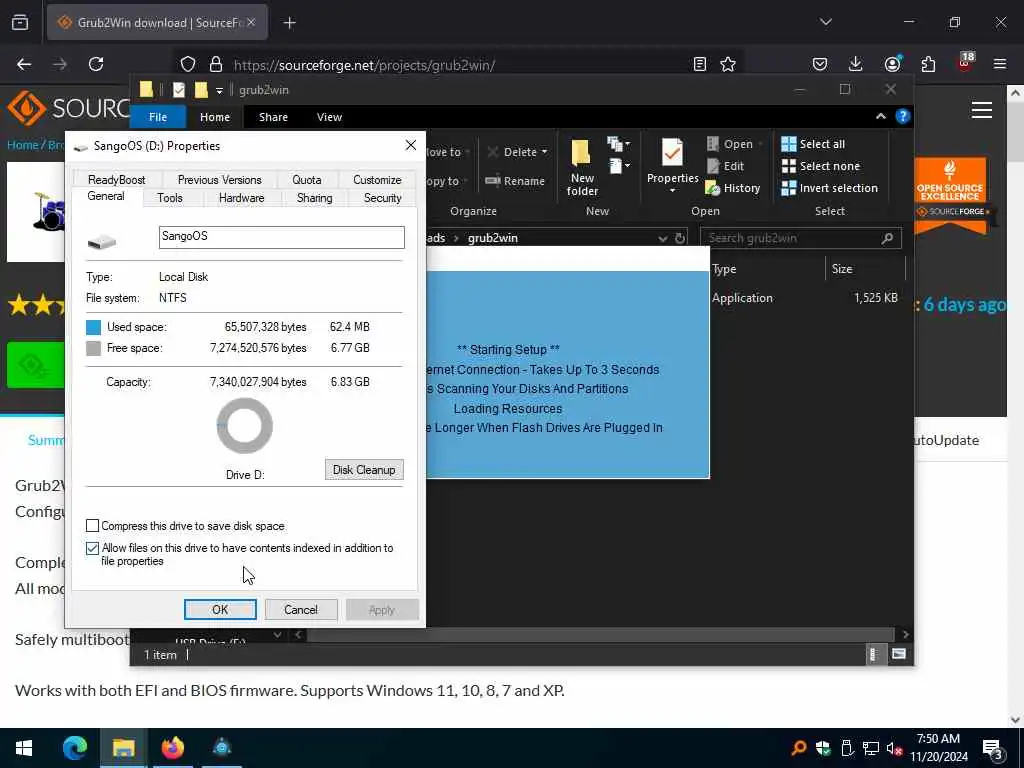Open the ReadyBoost tab
This screenshot has height=768, width=1024.
point(117,180)
